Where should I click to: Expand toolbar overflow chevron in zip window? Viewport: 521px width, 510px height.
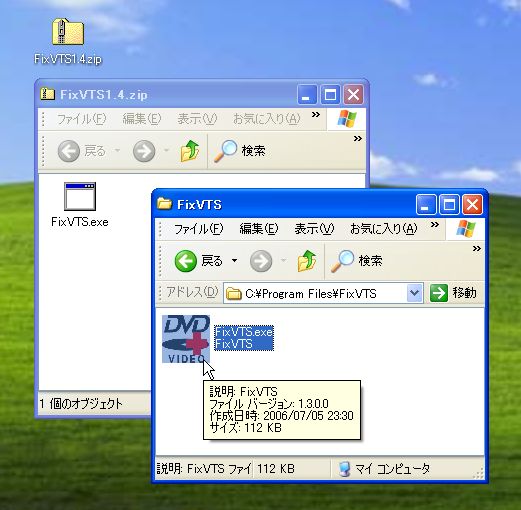point(358,138)
